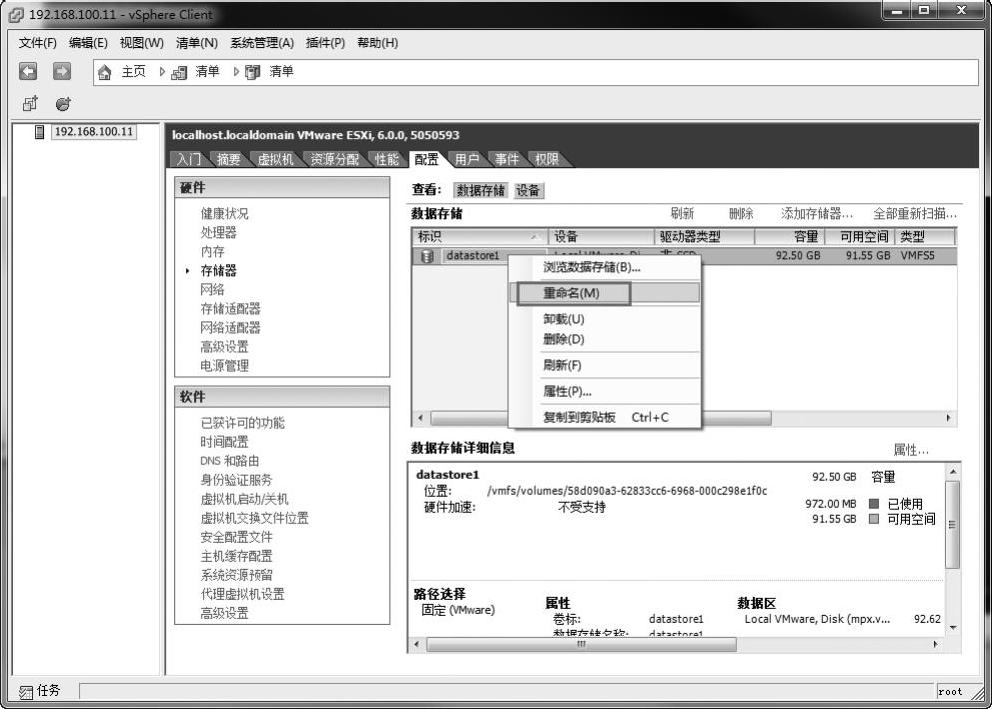992x709 pixels.
Task: Click details panel vertical scrollbar down arrow
Action: click(x=953, y=628)
